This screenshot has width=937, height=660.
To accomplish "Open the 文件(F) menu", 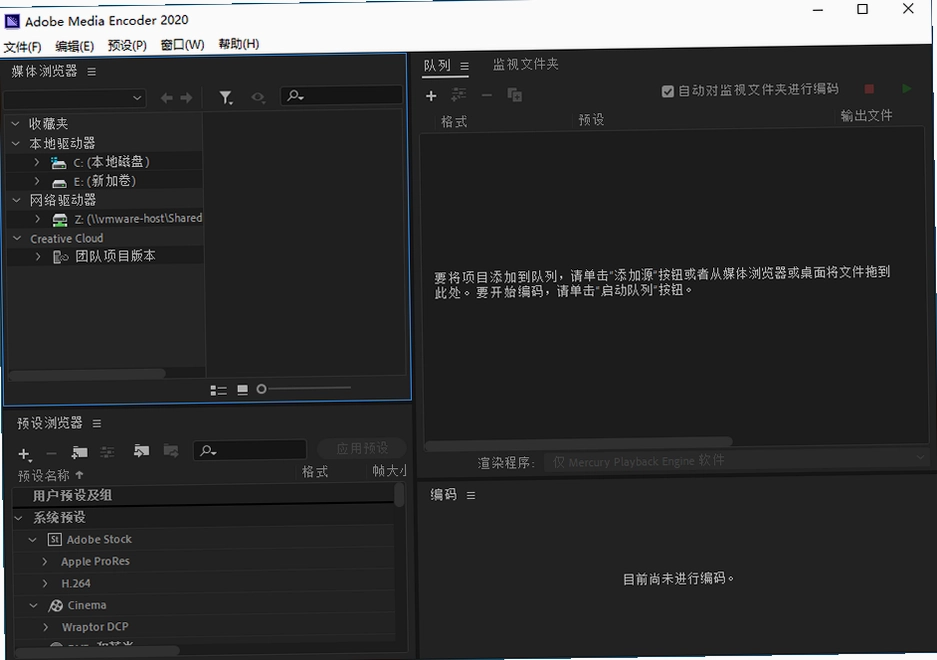I will [23, 47].
